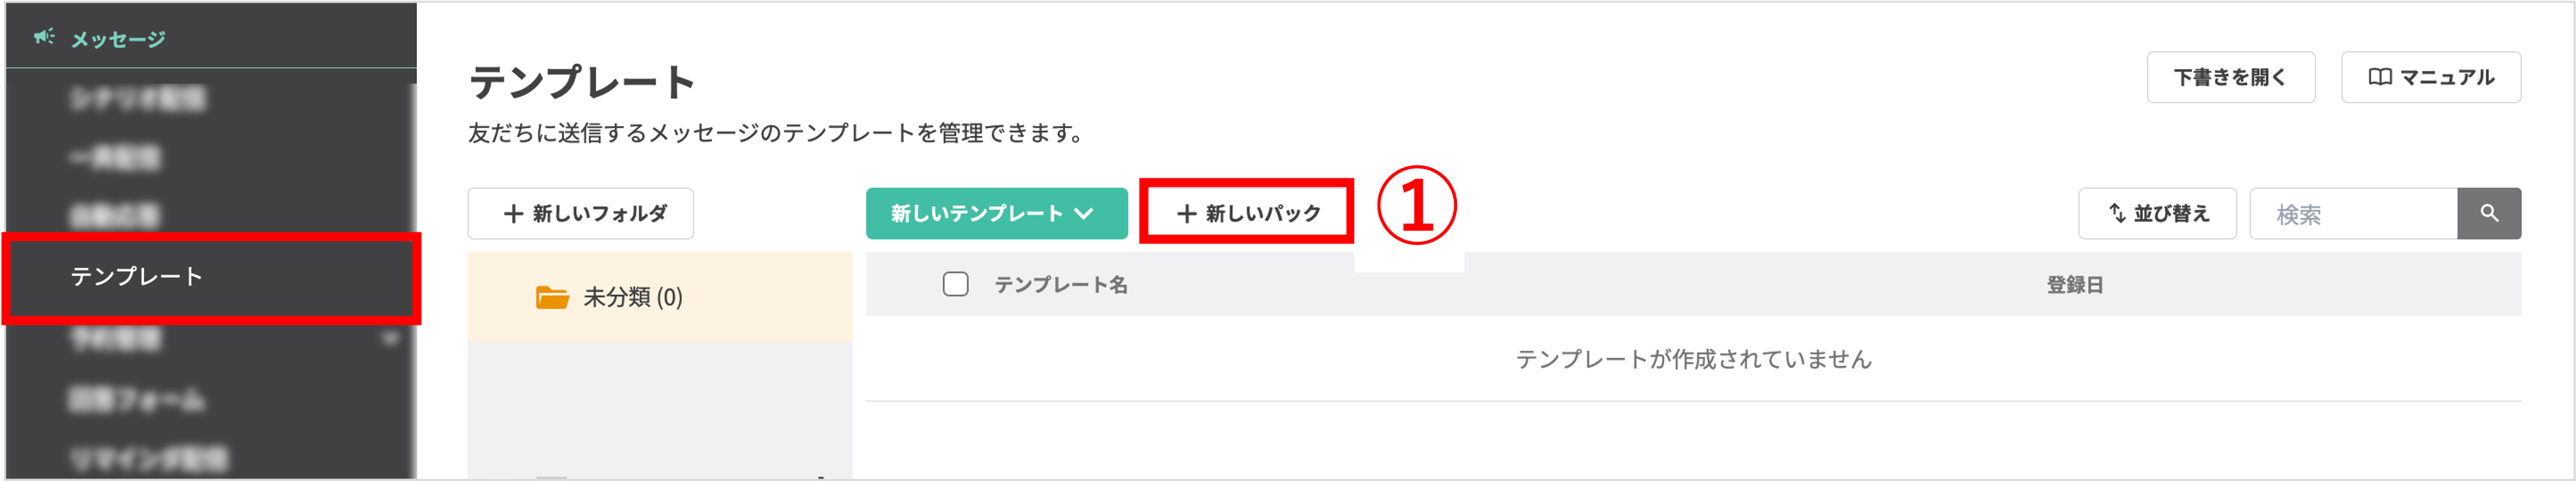2576x483 pixels.
Task: Create a pack via 新しいパック
Action: (1248, 213)
